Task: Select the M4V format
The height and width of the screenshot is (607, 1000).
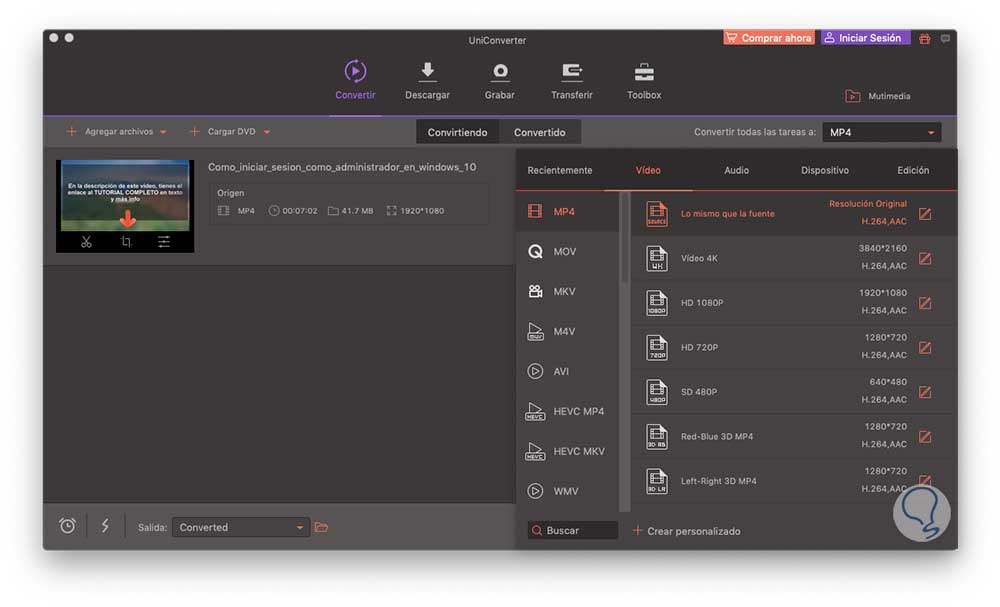Action: [x=568, y=332]
